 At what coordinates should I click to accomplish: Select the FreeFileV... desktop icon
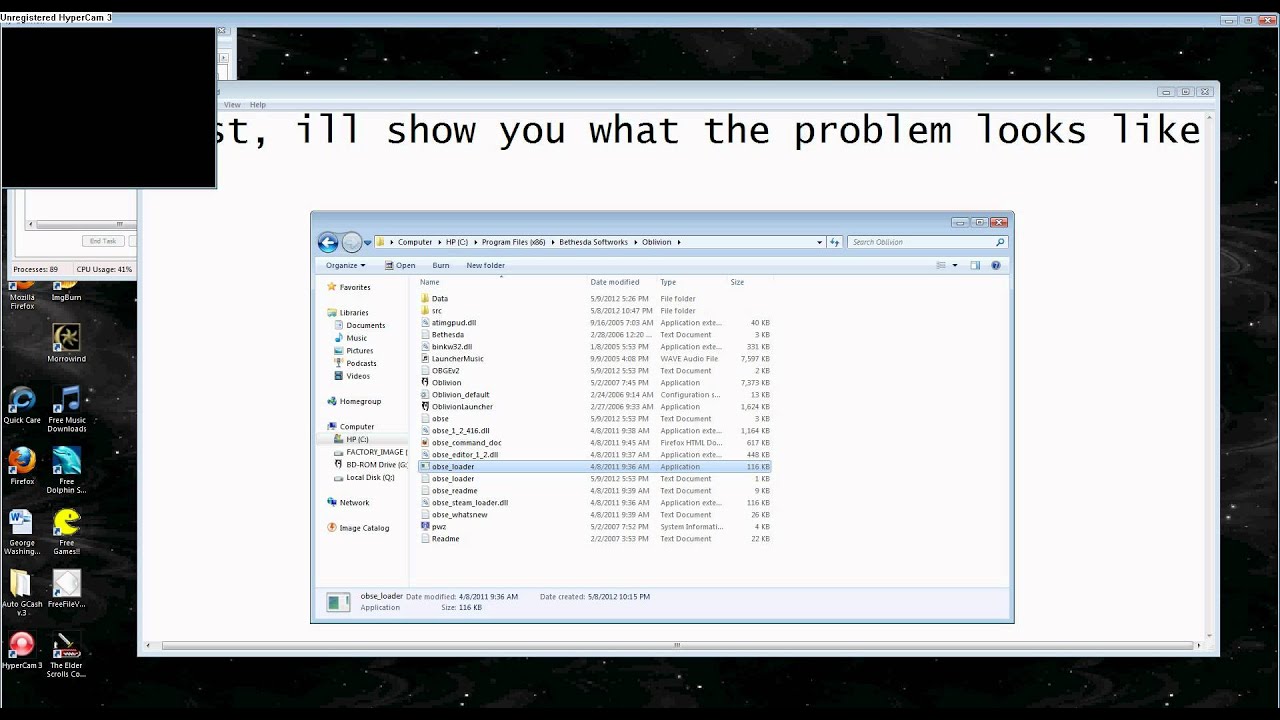[67, 589]
